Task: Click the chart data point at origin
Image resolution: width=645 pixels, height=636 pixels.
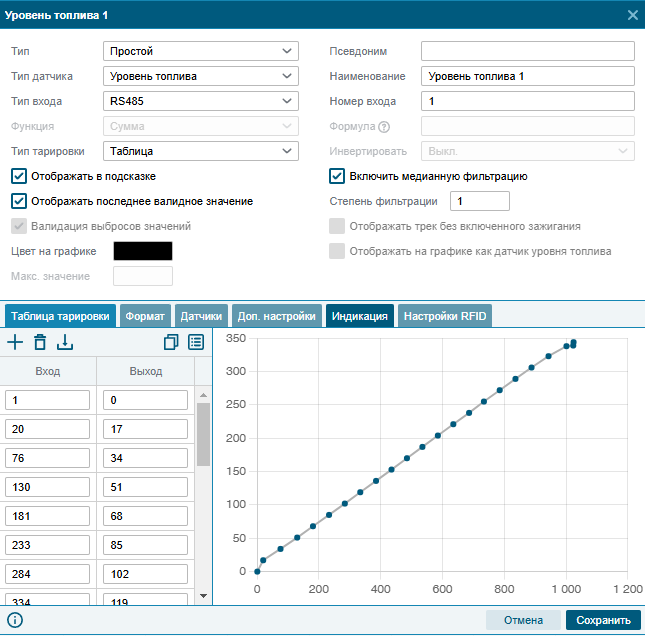Action: pyautogui.click(x=258, y=571)
